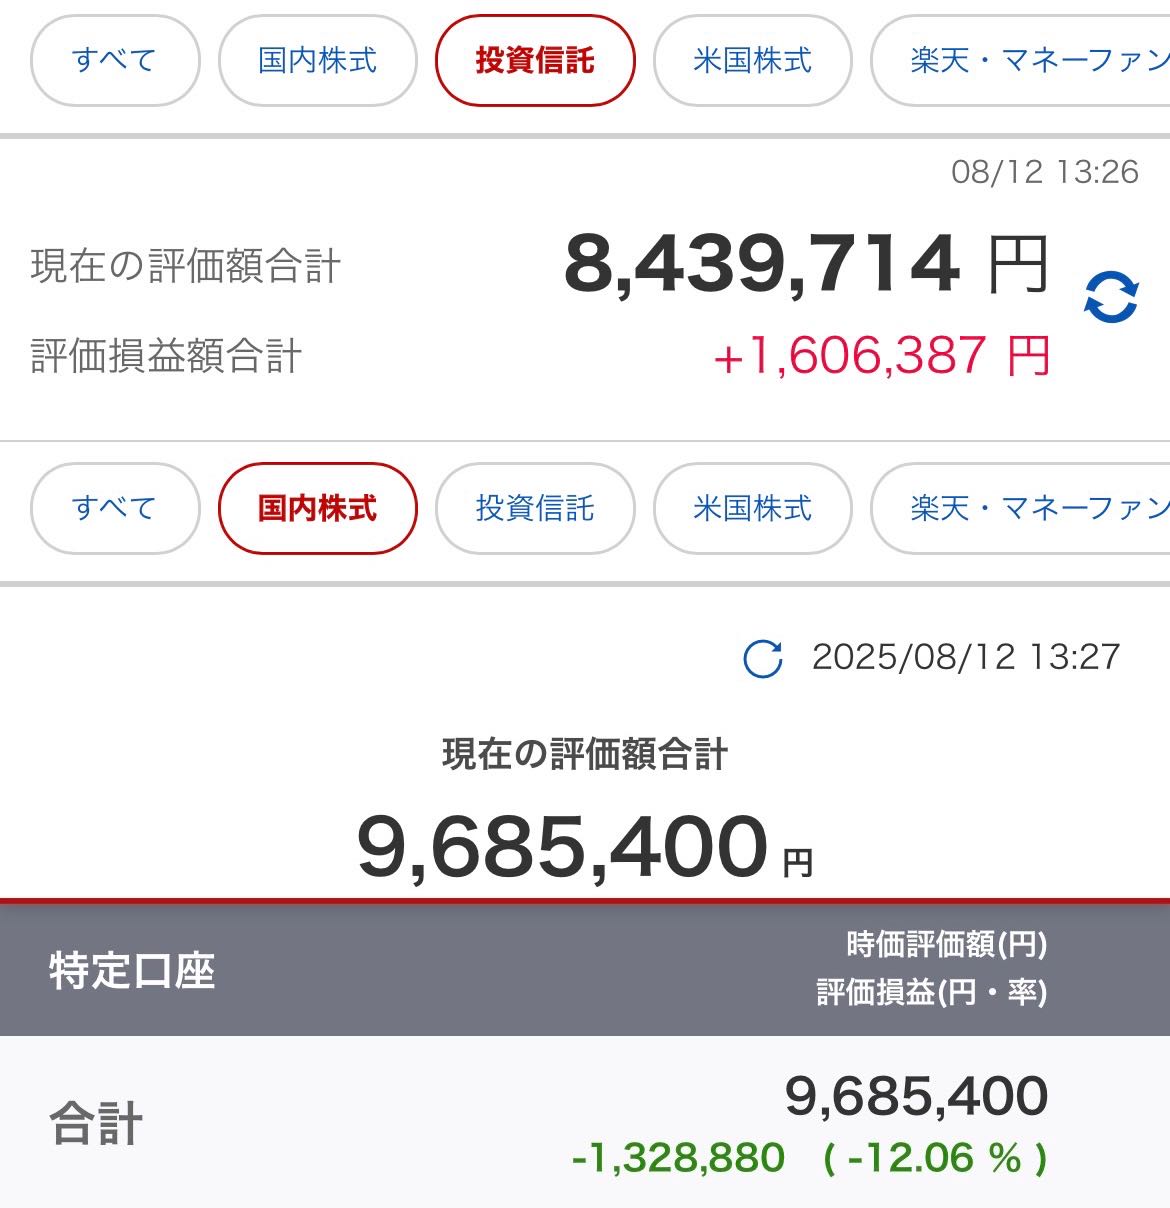Tap the red +1,606,387 円 profit amount
Screen dimensions: 1170x1208
(880, 356)
